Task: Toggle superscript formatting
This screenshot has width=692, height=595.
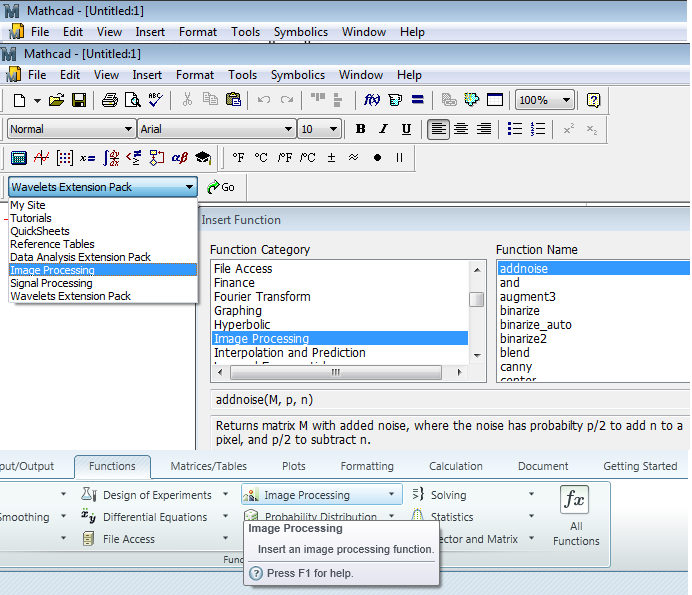Action: [569, 129]
